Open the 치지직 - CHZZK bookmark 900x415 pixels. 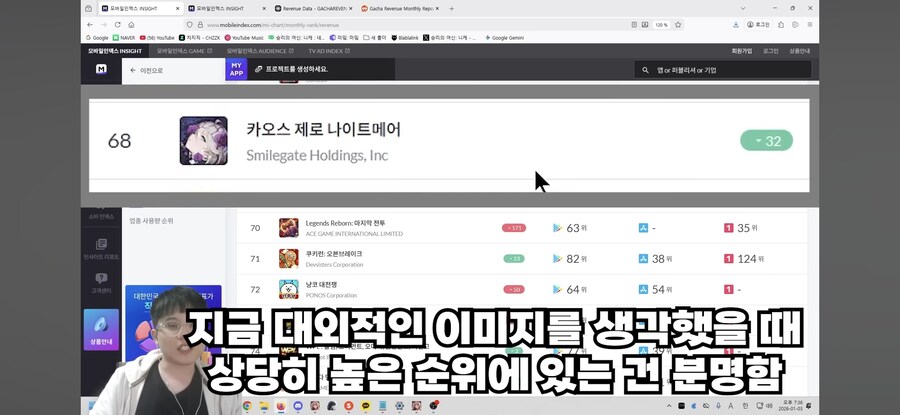click(x=199, y=38)
